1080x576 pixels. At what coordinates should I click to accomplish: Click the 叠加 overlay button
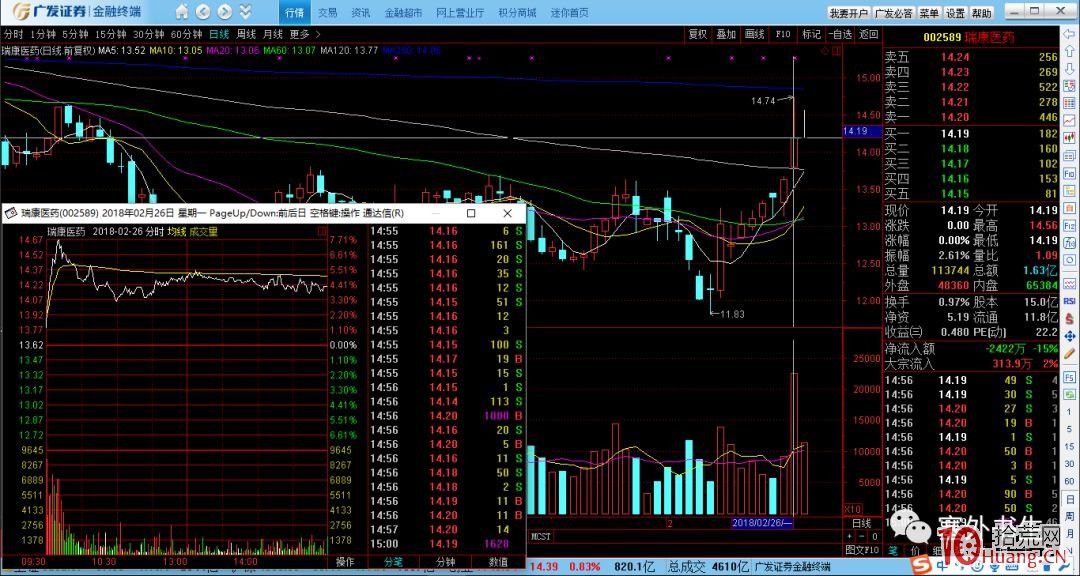click(x=725, y=34)
